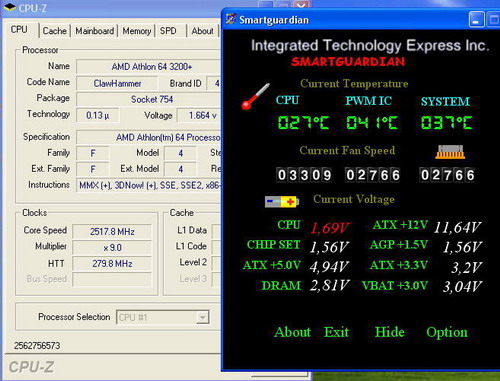
Task: Click the CPU-Z logo at bottom left
Action: click(x=31, y=367)
